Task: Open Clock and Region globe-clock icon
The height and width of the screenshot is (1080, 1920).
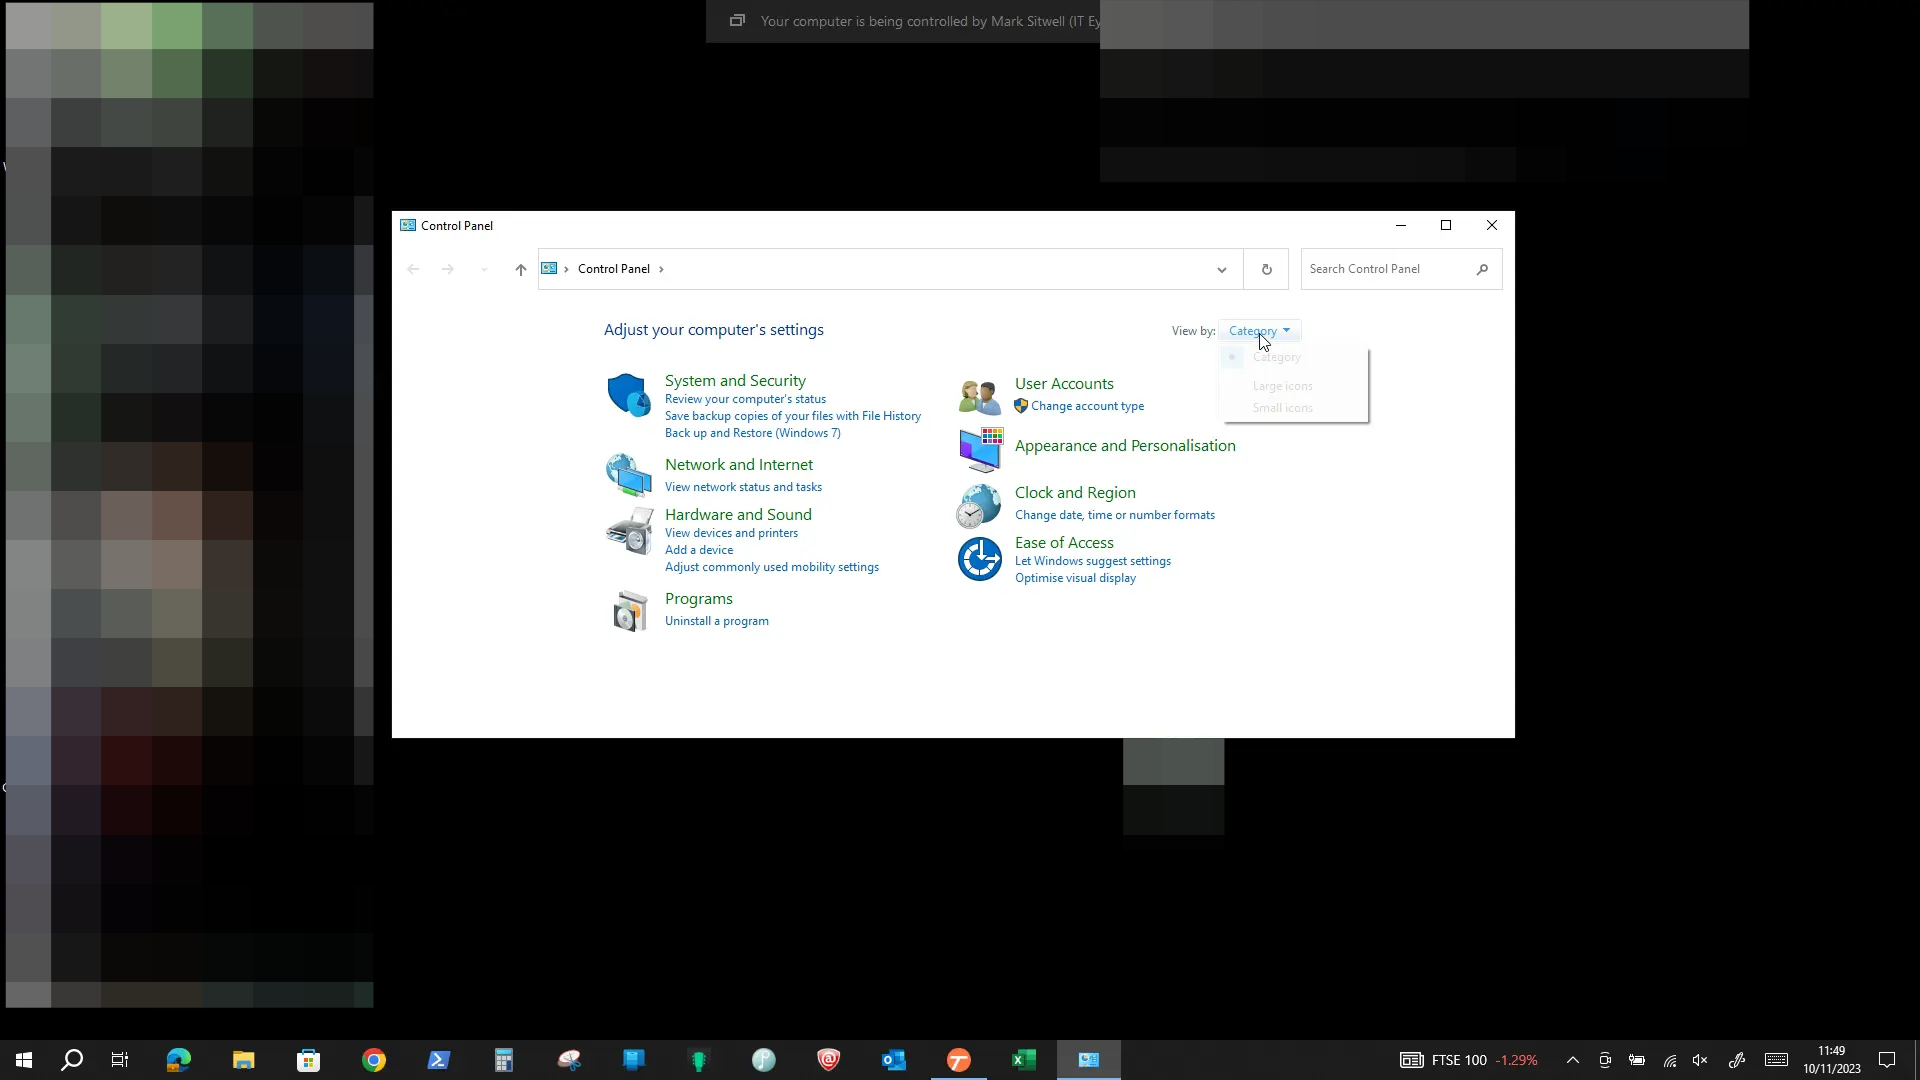Action: coord(978,506)
